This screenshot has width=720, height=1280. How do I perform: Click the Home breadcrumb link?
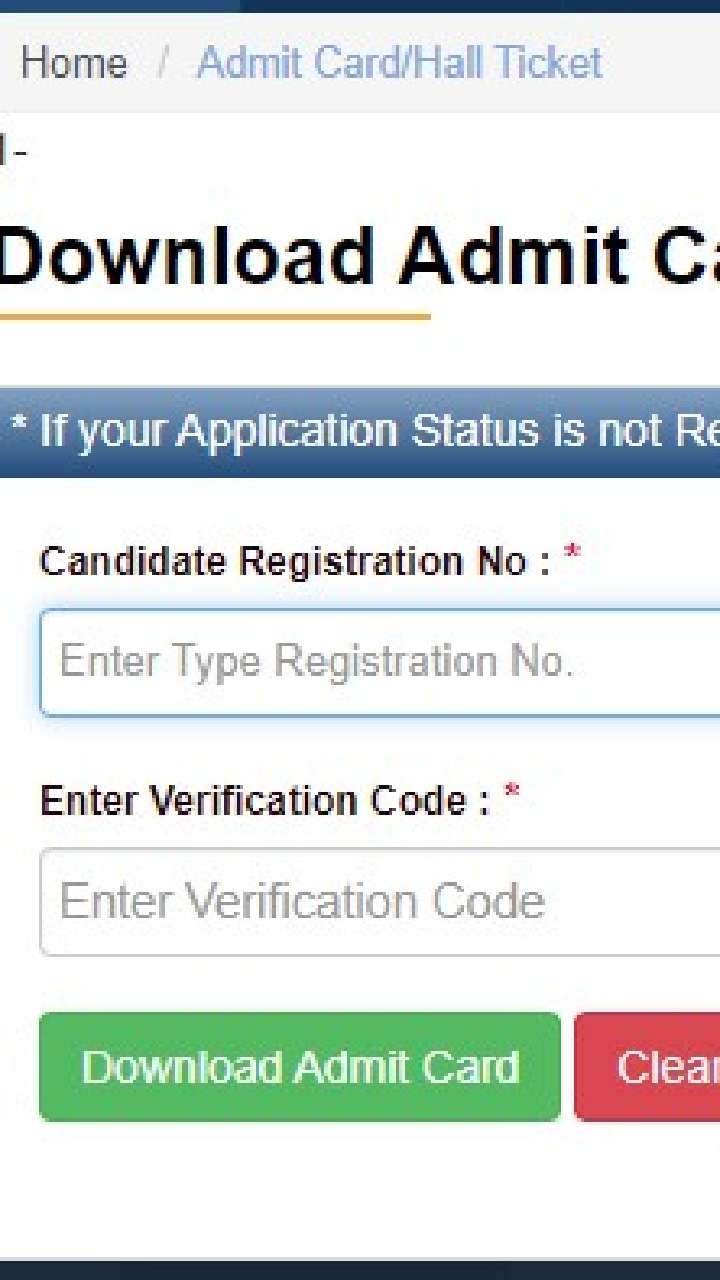tap(73, 64)
